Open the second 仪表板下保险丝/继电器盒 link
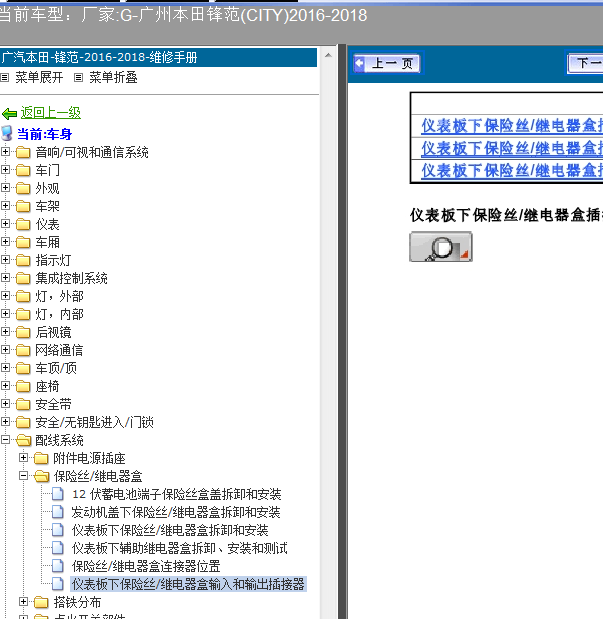603x619 pixels. [x=512, y=148]
